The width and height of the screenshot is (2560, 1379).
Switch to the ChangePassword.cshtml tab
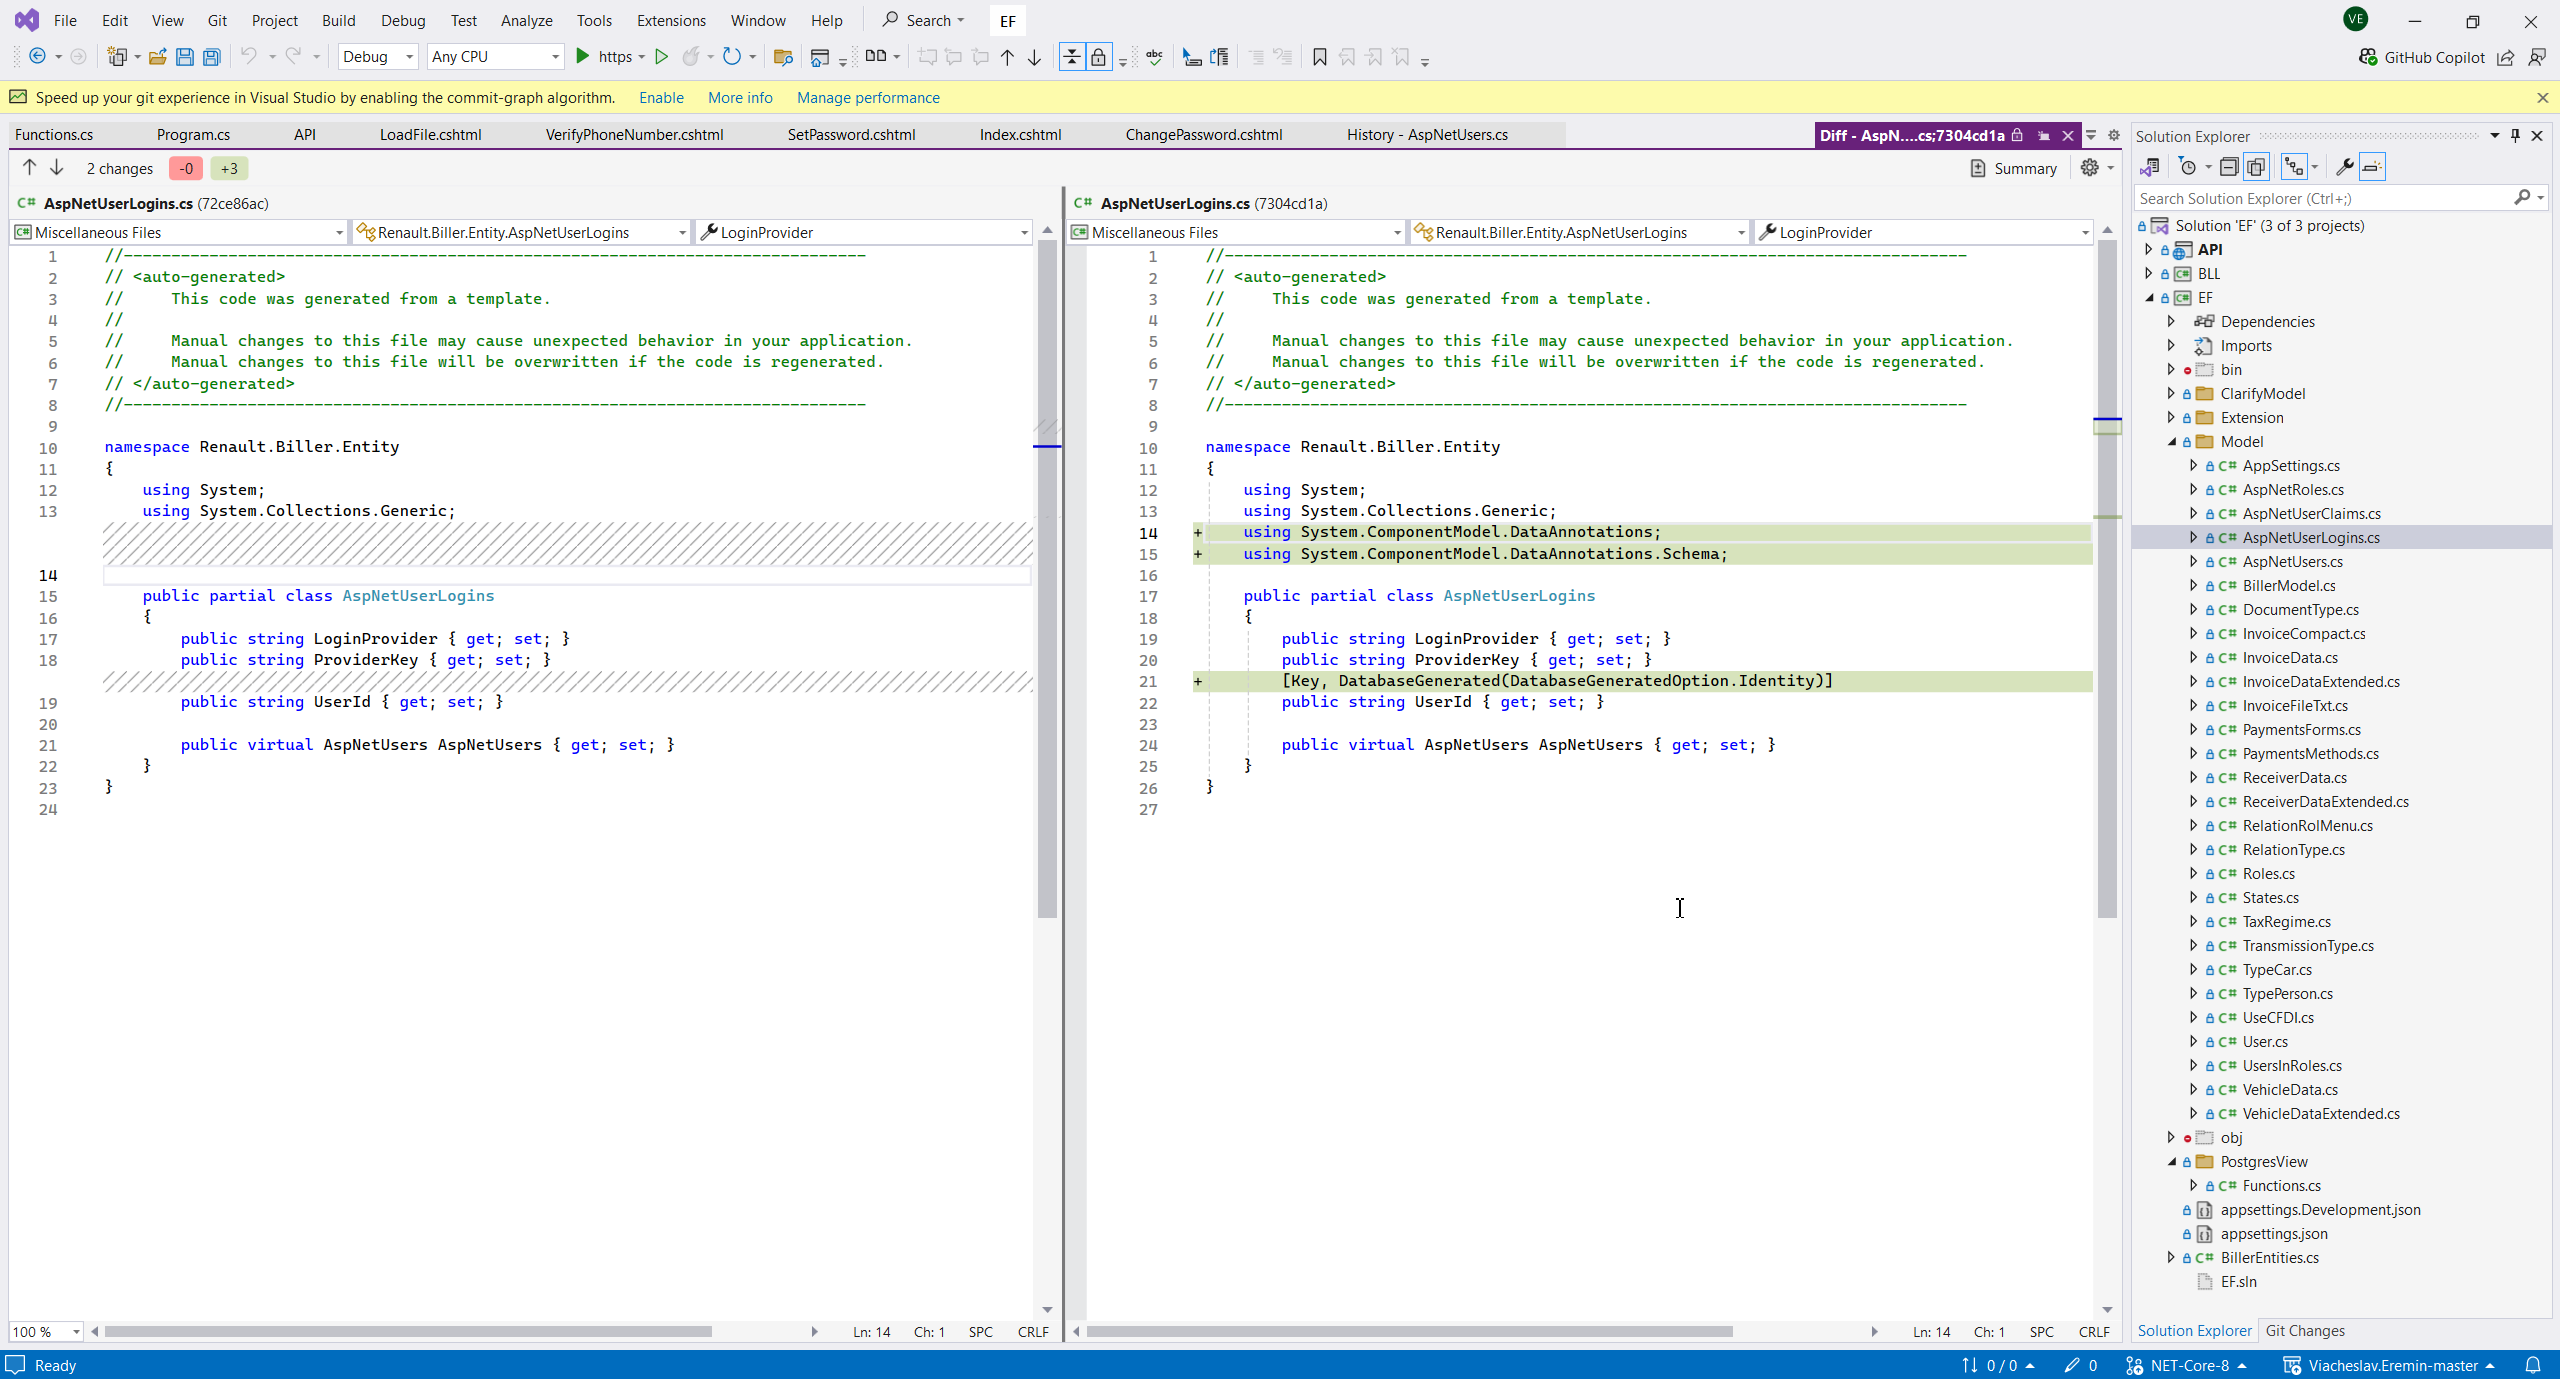[1203, 134]
